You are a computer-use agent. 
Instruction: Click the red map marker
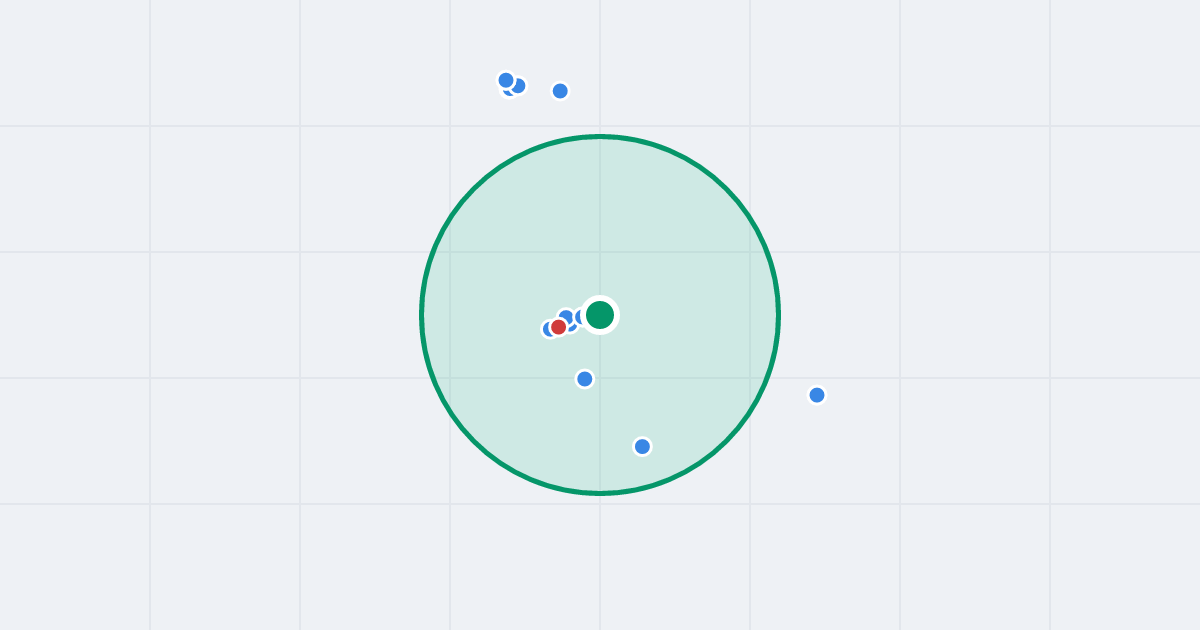pos(559,327)
